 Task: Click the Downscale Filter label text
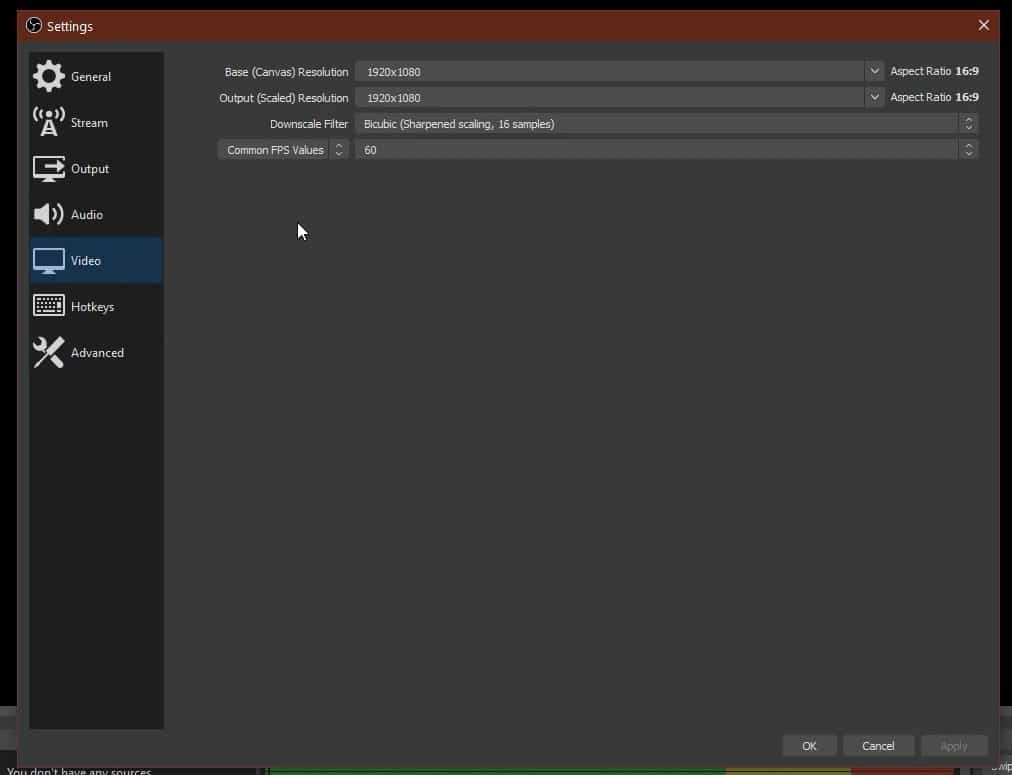pos(309,124)
